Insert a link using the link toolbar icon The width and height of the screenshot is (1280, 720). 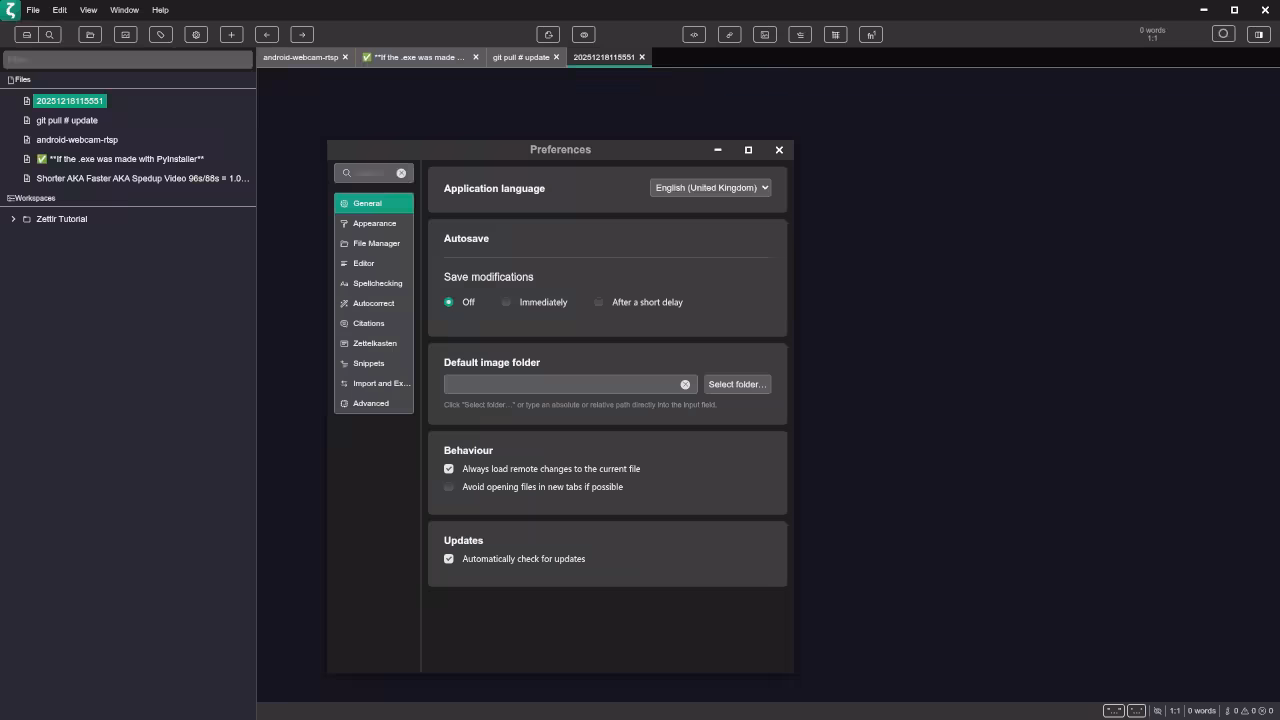tap(729, 34)
